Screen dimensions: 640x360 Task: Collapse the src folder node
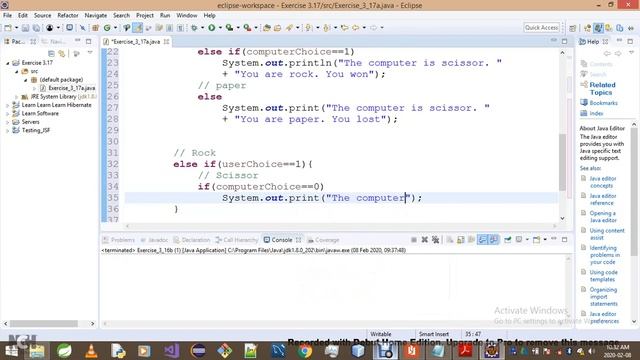pyautogui.click(x=16, y=71)
